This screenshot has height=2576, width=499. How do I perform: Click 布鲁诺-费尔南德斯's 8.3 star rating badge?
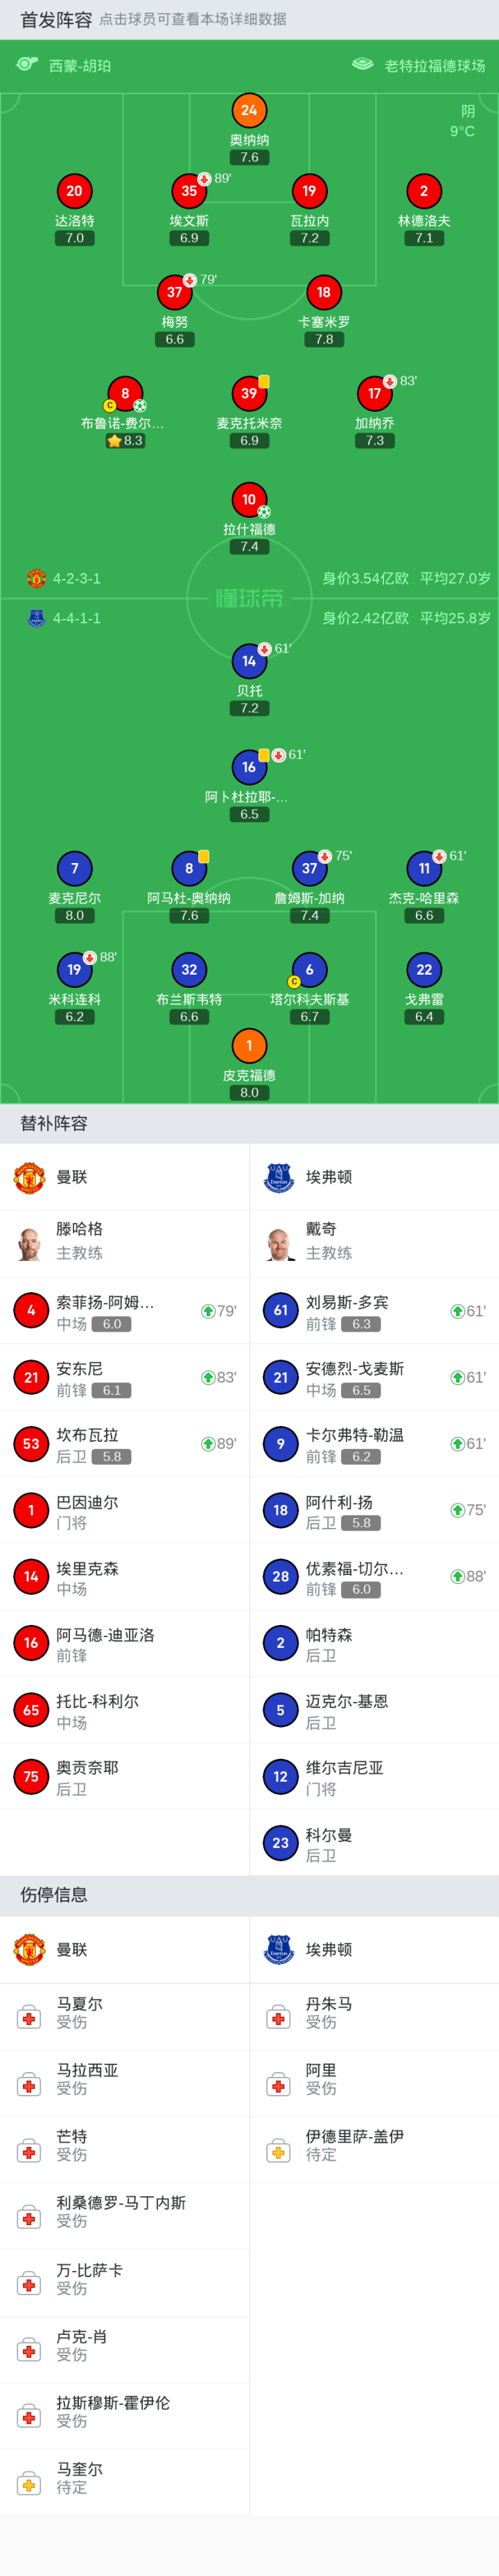125,440
